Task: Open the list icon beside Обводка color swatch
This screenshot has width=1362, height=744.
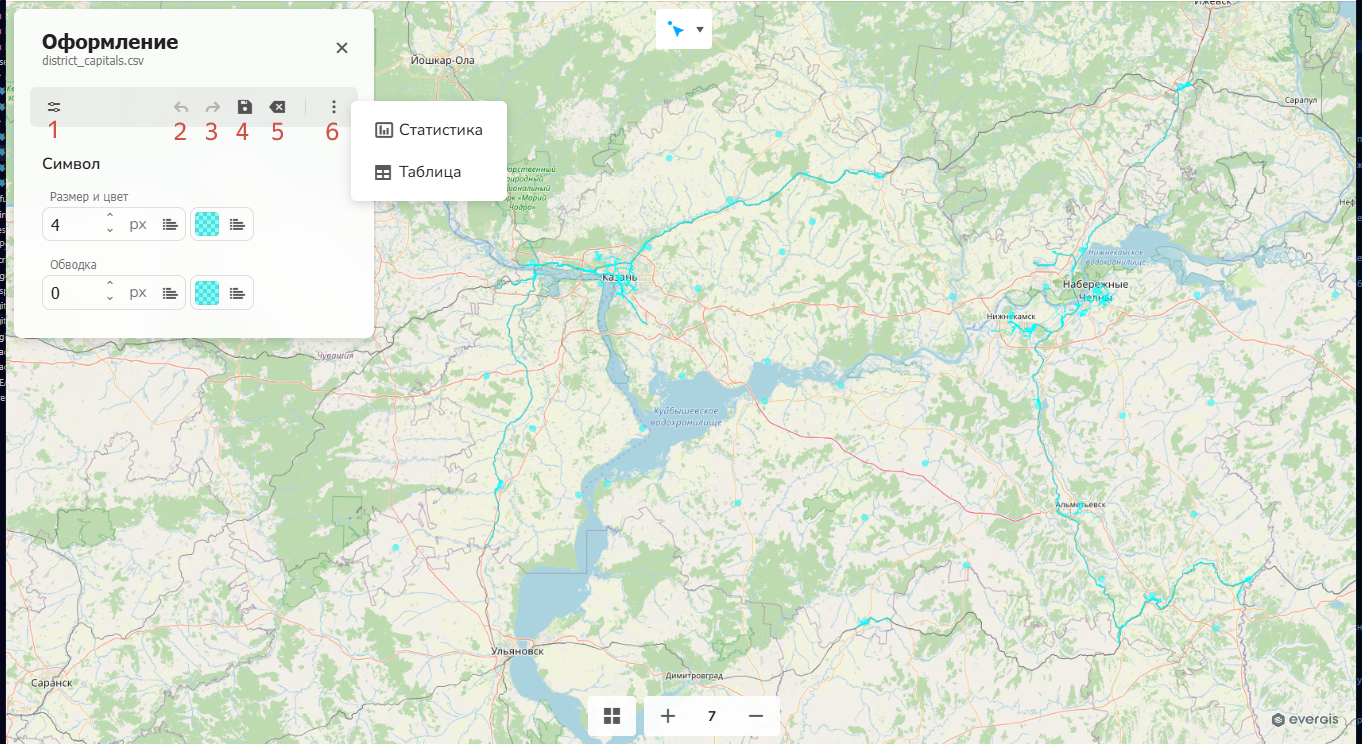Action: 237,293
